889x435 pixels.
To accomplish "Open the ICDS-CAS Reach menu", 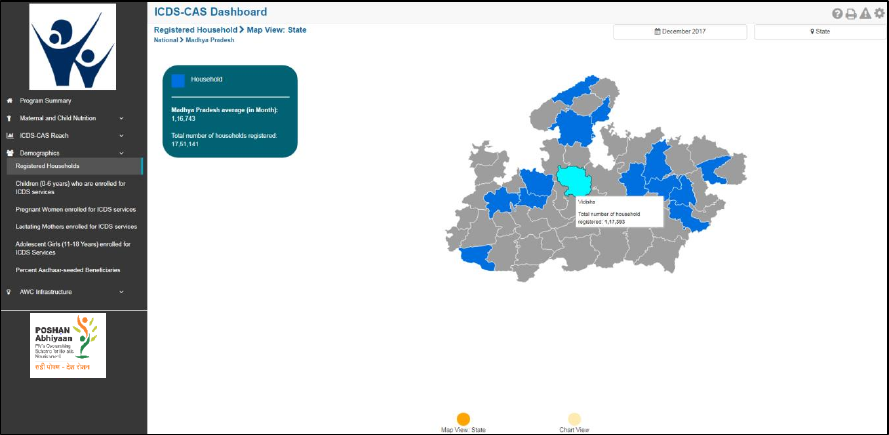I will tap(44, 136).
